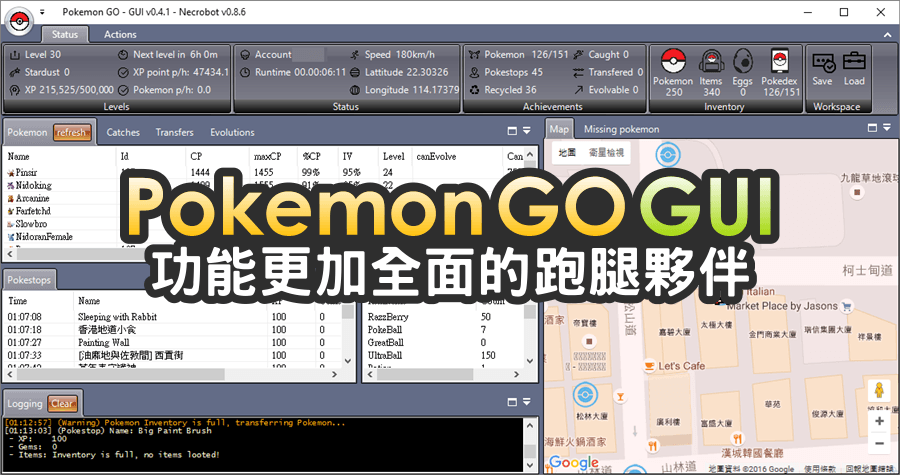Open the Missing pokemon tab
Image resolution: width=900 pixels, height=475 pixels.
click(622, 129)
